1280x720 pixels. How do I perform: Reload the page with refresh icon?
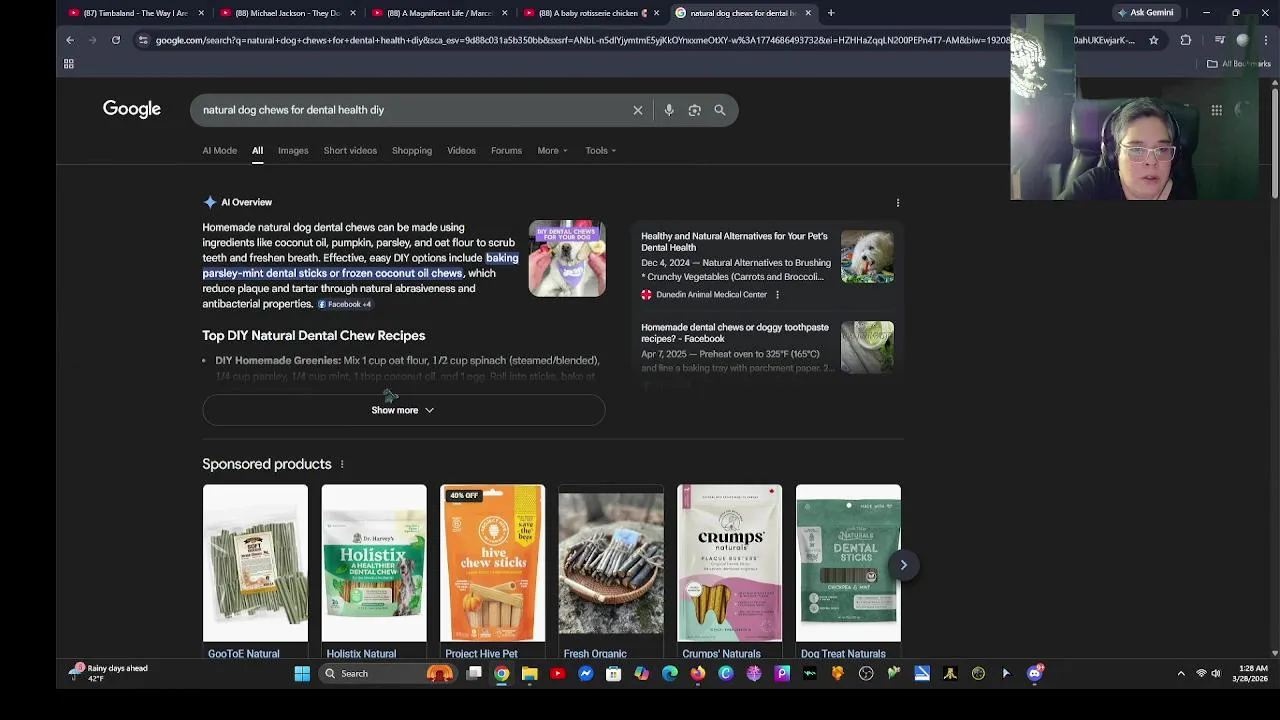pos(116,40)
